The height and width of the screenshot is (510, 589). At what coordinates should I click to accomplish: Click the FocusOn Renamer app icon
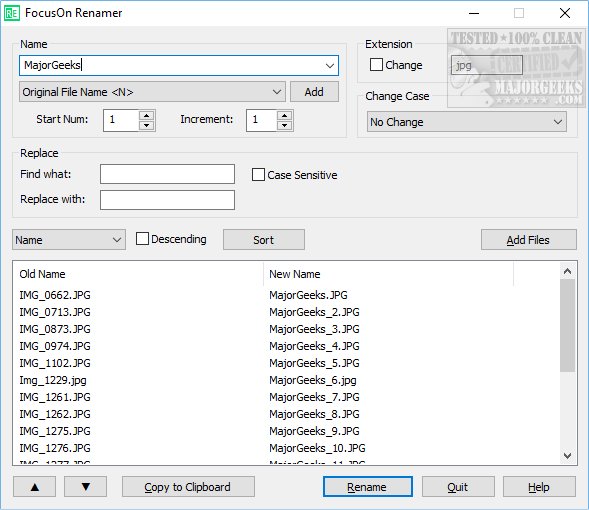(x=11, y=14)
